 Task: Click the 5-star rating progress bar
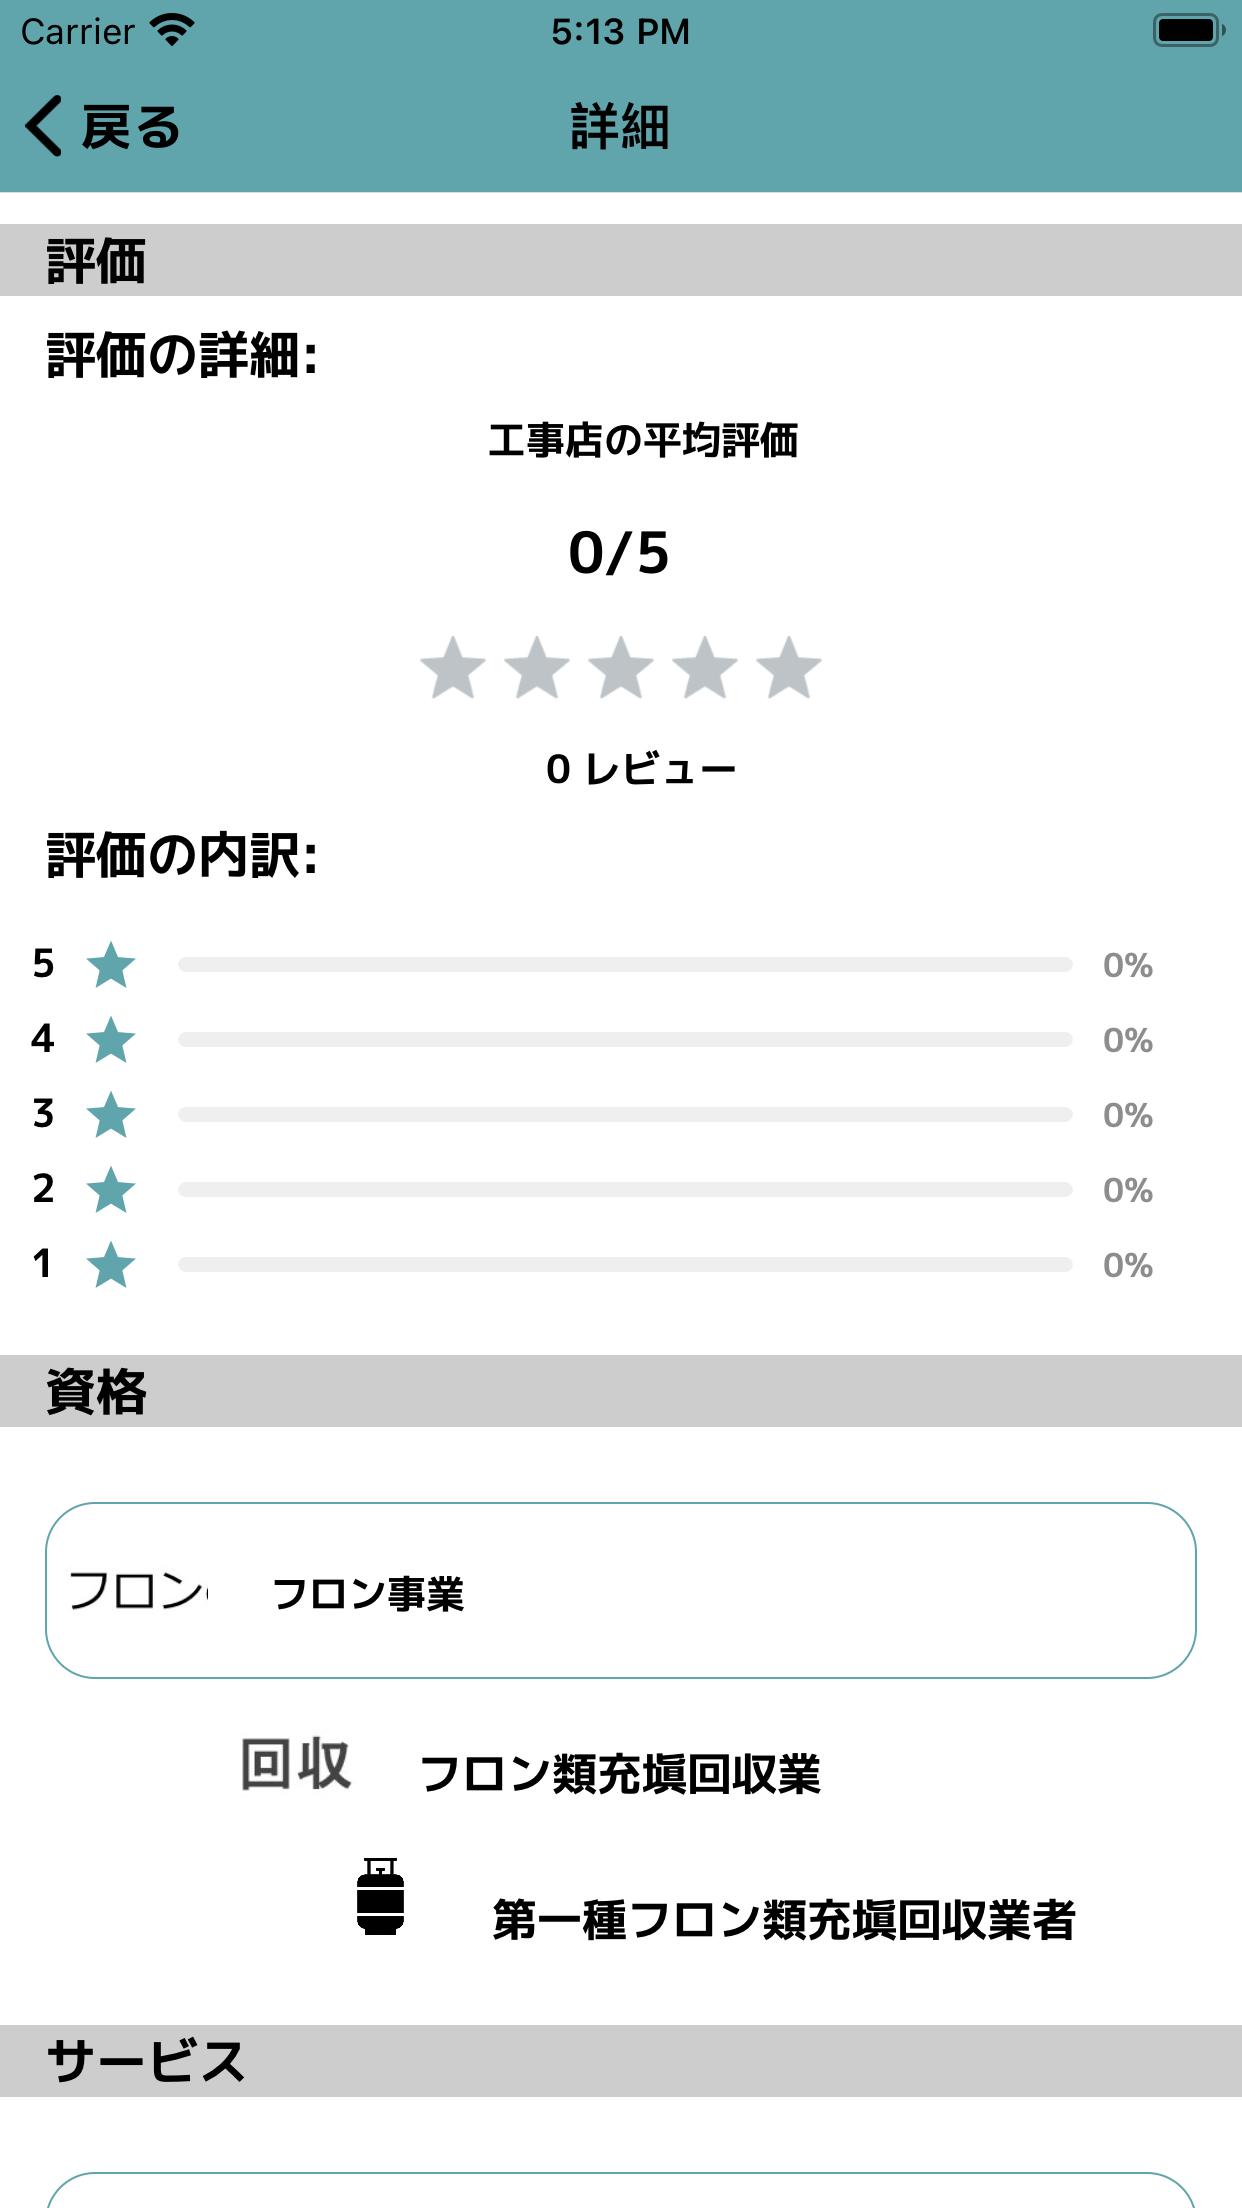(625, 965)
